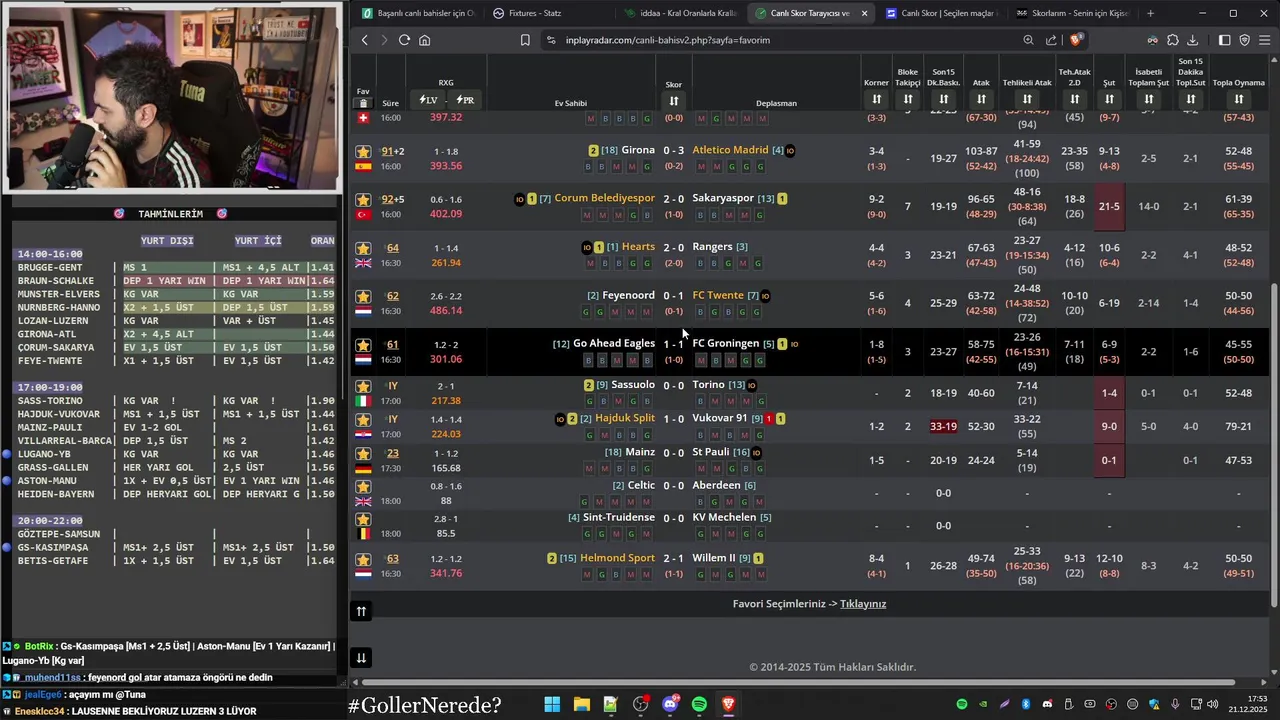1280x720 pixels.
Task: Sort by Topla Oynama column arrows
Action: click(1238, 99)
